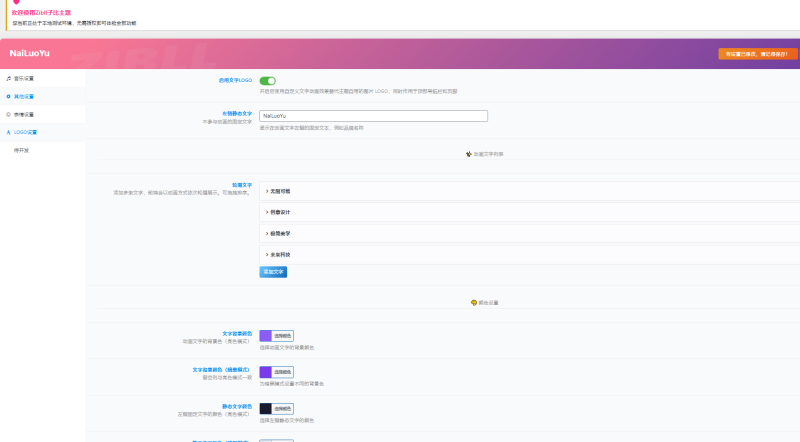
Task: Click the smiley icon beside 表情设置
Action: (9, 114)
